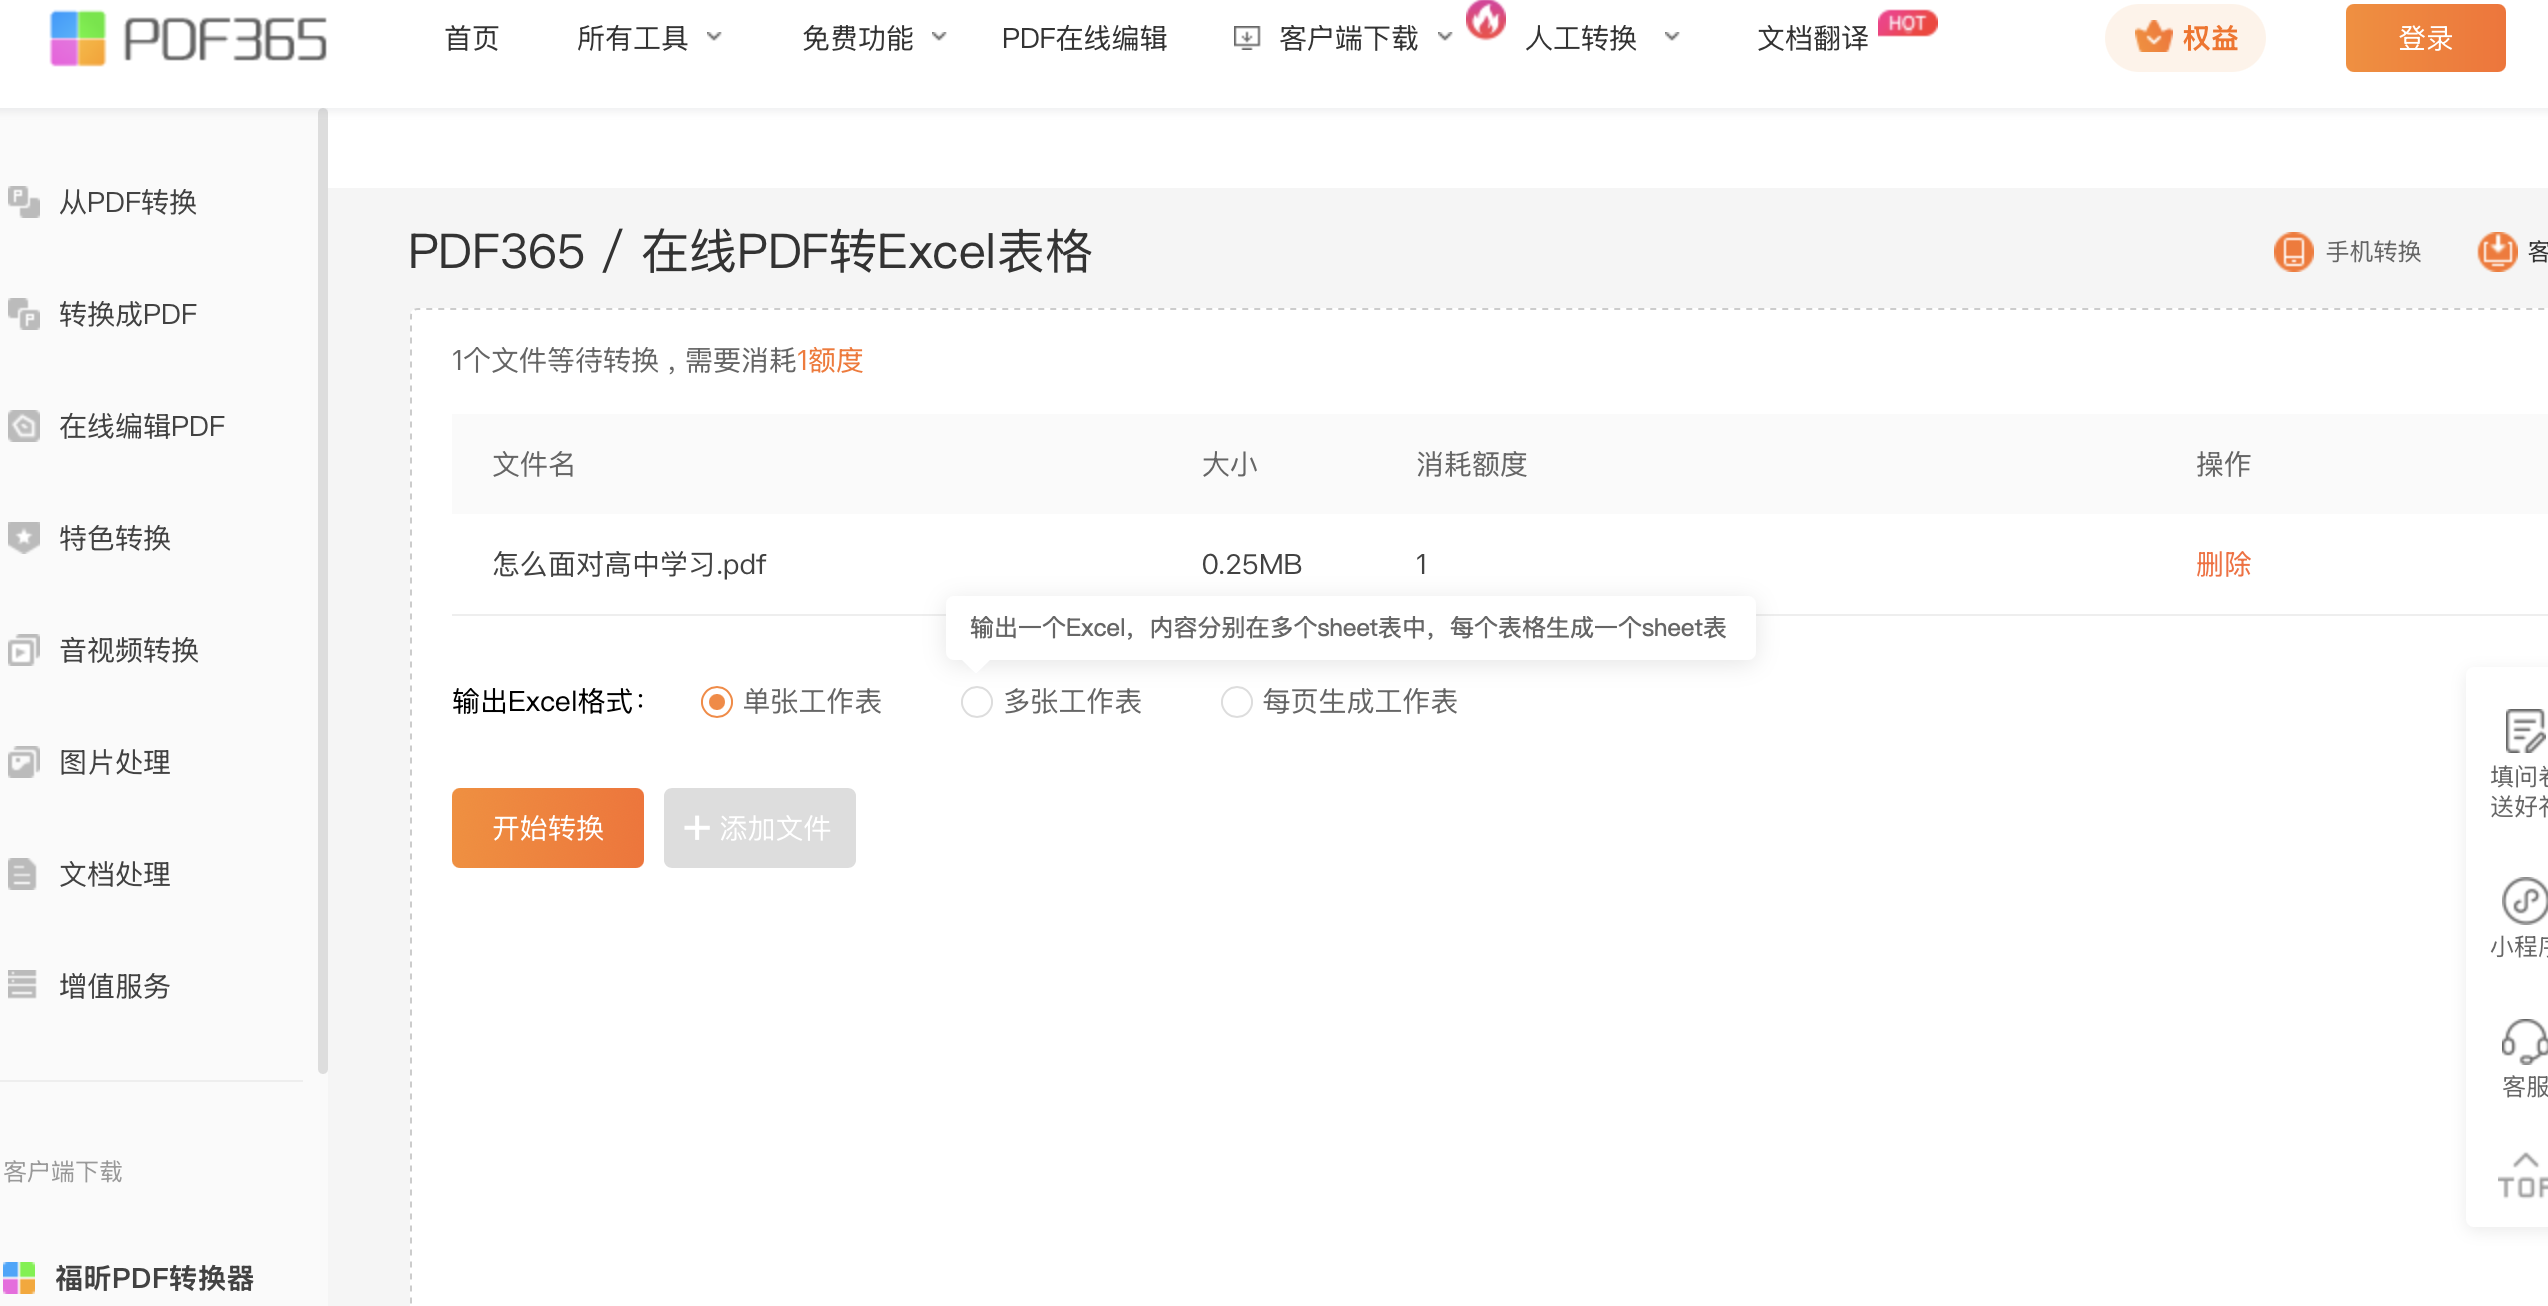Screen dimensions: 2548x1306
Task: Go to 首页 in the top navigation
Action: 472,38
